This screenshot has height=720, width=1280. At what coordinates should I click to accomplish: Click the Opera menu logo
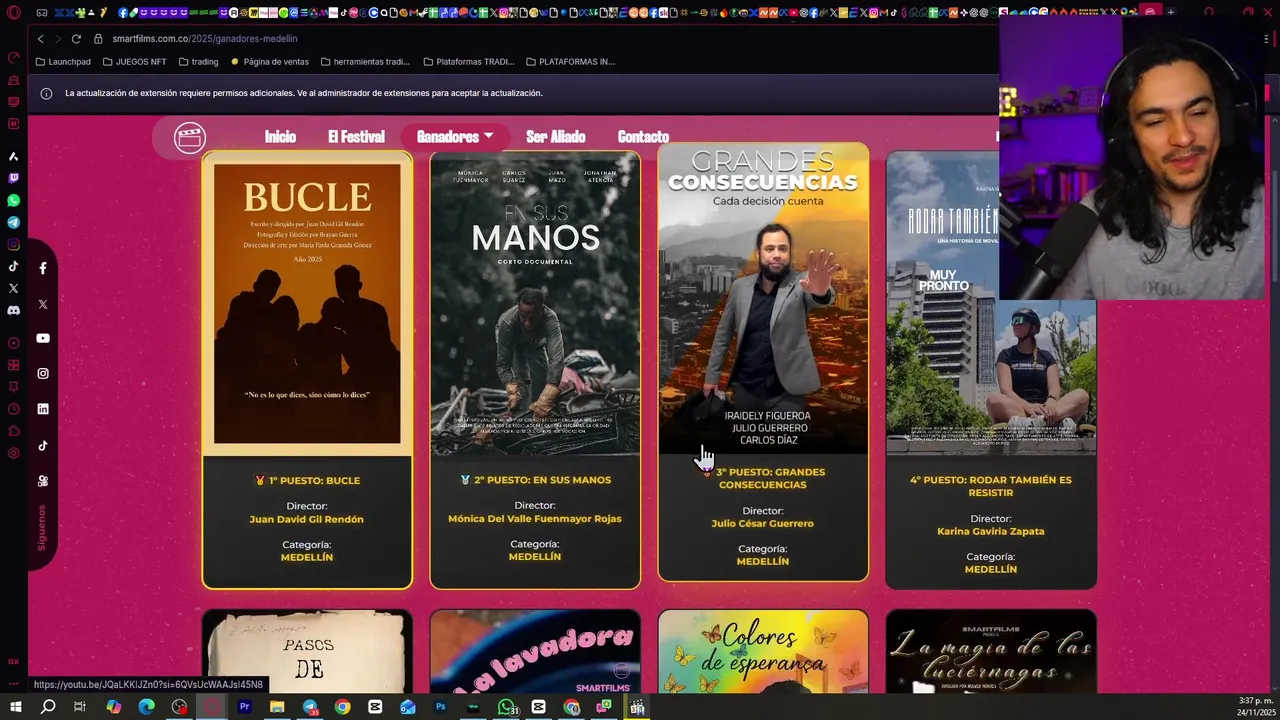13,12
